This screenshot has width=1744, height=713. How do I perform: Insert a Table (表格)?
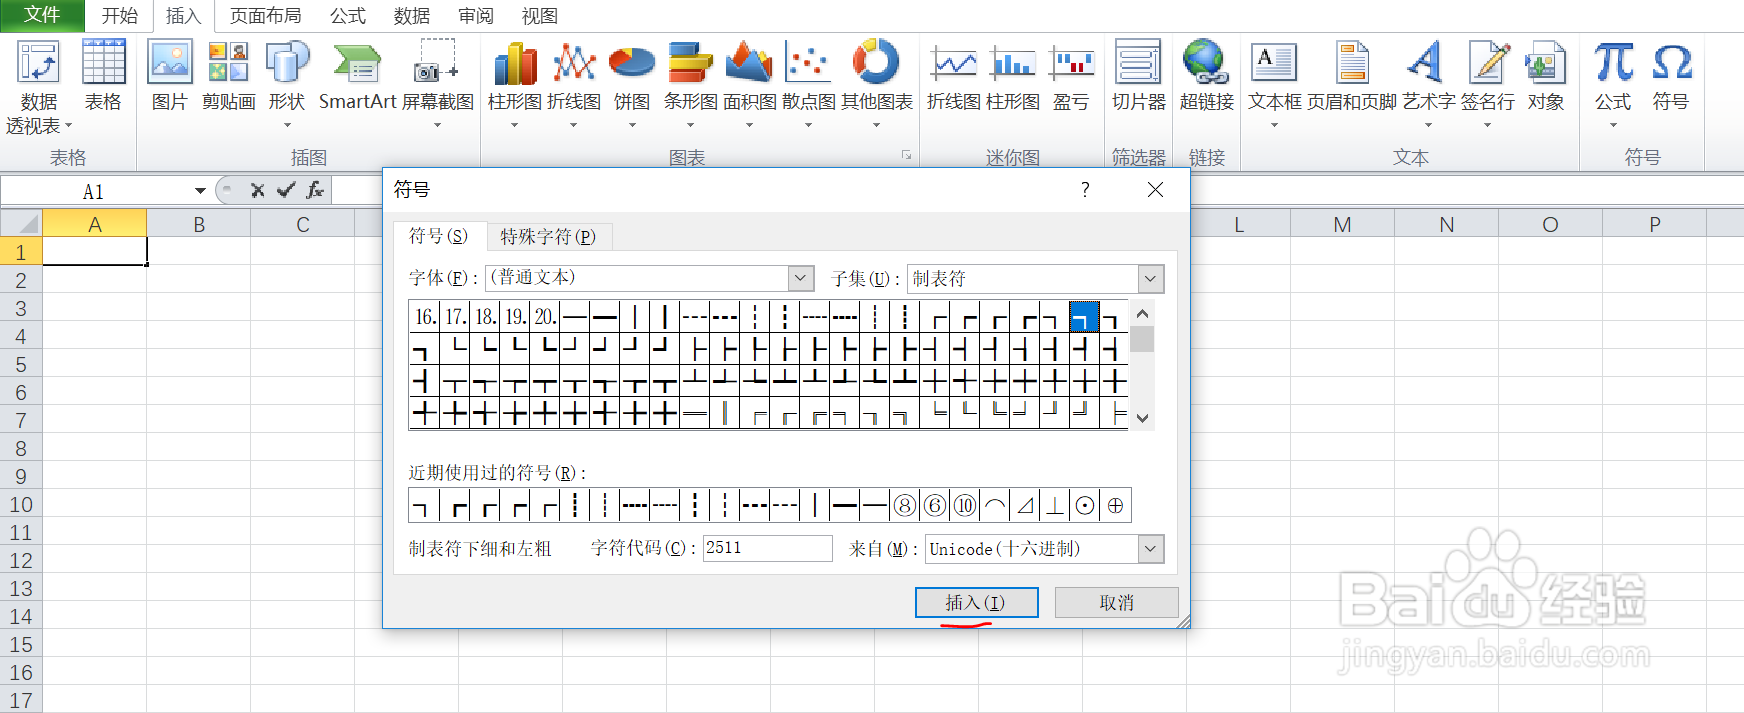103,76
